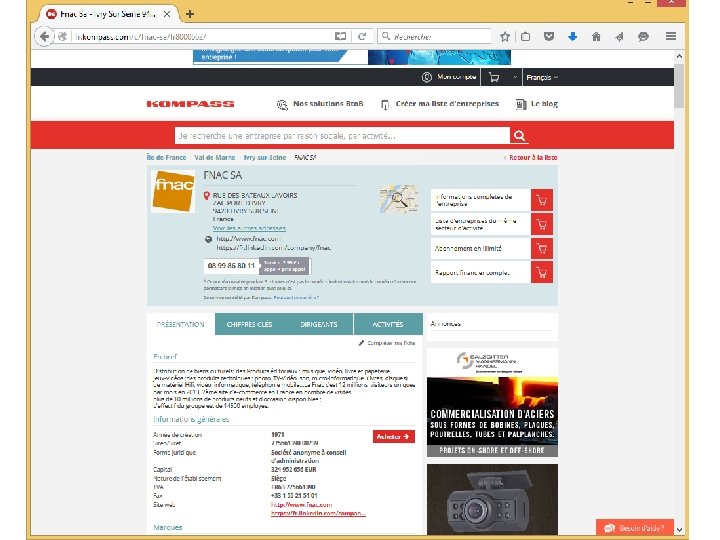Open Français language dropdown
The height and width of the screenshot is (540, 720).
[x=542, y=77]
